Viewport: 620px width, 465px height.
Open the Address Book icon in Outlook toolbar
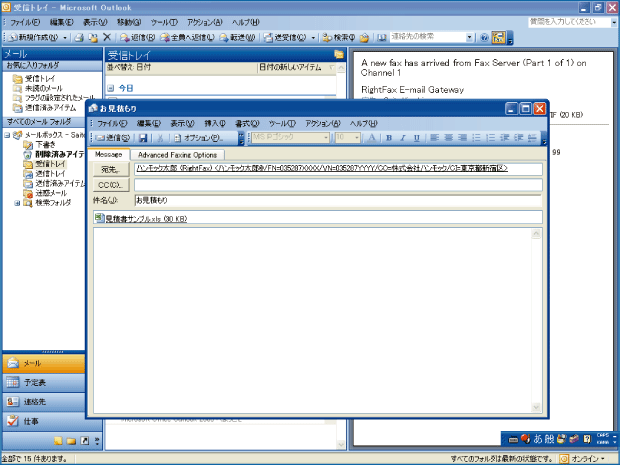coord(381,38)
